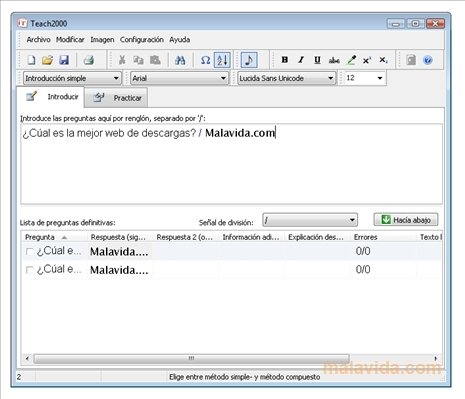This screenshot has height=399, width=465.
Task: Open the Introducción simple dropdown
Action: click(x=72, y=78)
